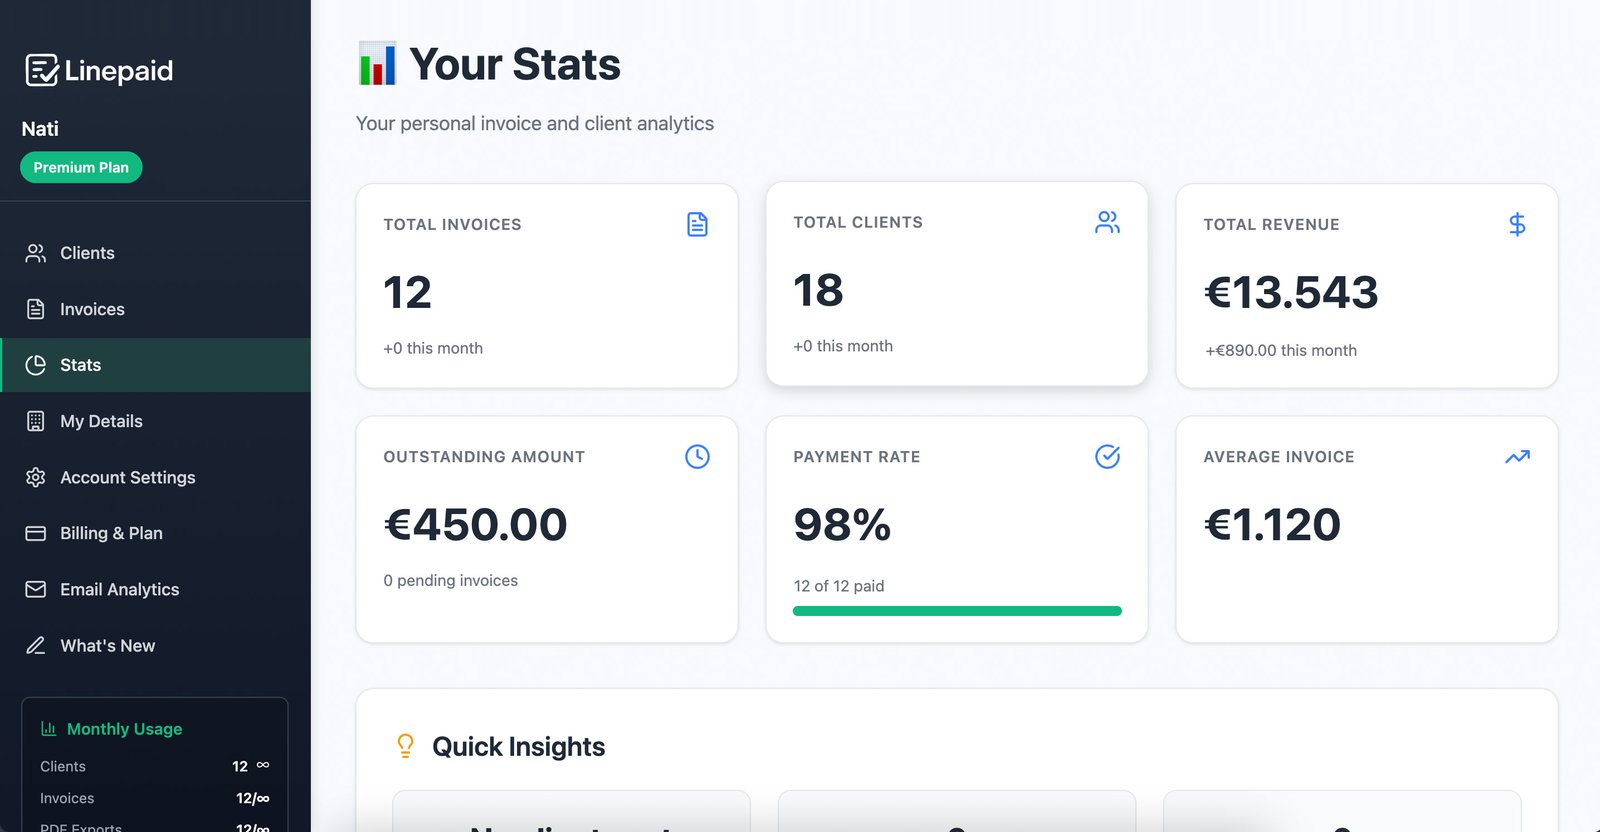The image size is (1600, 832).
Task: Click the document icon in Total Invoices card
Action: click(697, 224)
